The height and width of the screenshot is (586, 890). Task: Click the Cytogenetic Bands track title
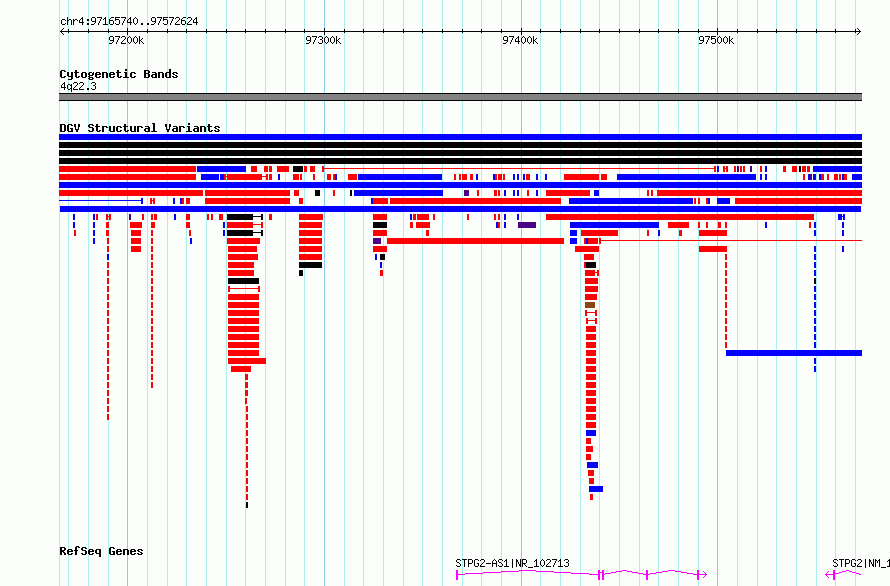tap(119, 74)
